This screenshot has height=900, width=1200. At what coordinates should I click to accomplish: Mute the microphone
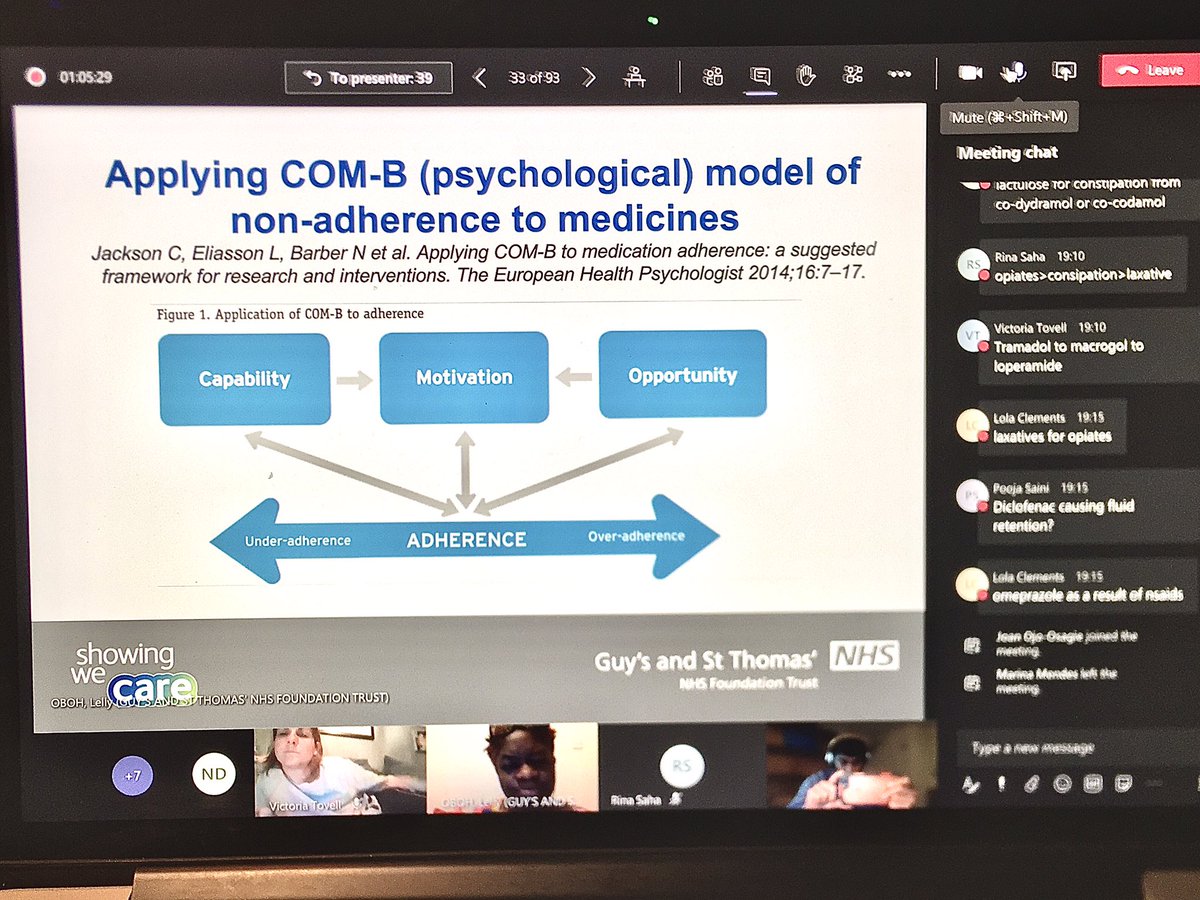click(x=1014, y=72)
